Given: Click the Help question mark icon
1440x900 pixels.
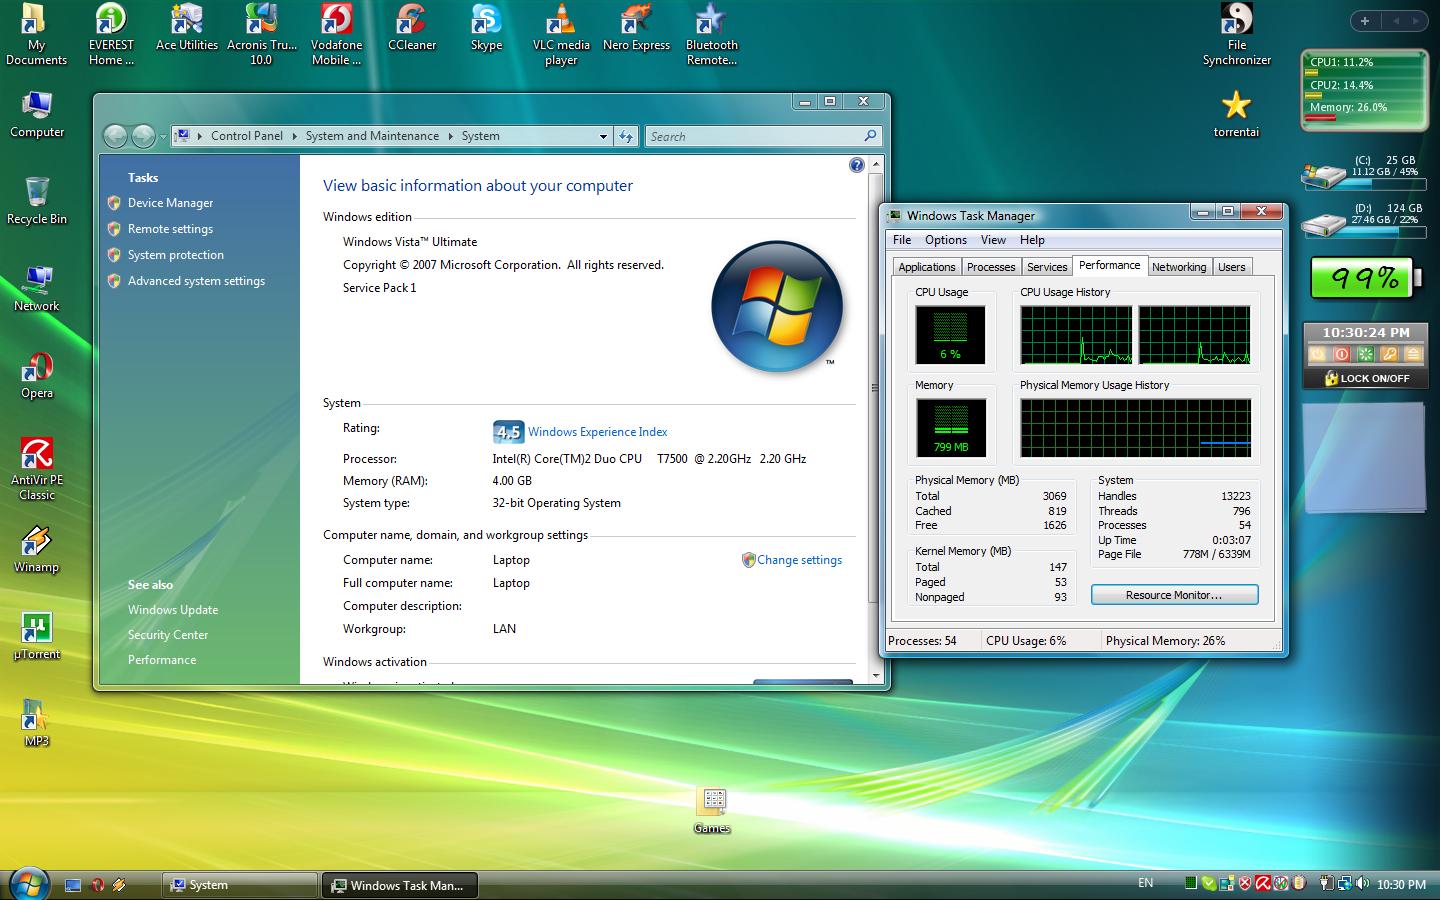Looking at the screenshot, I should (x=857, y=165).
